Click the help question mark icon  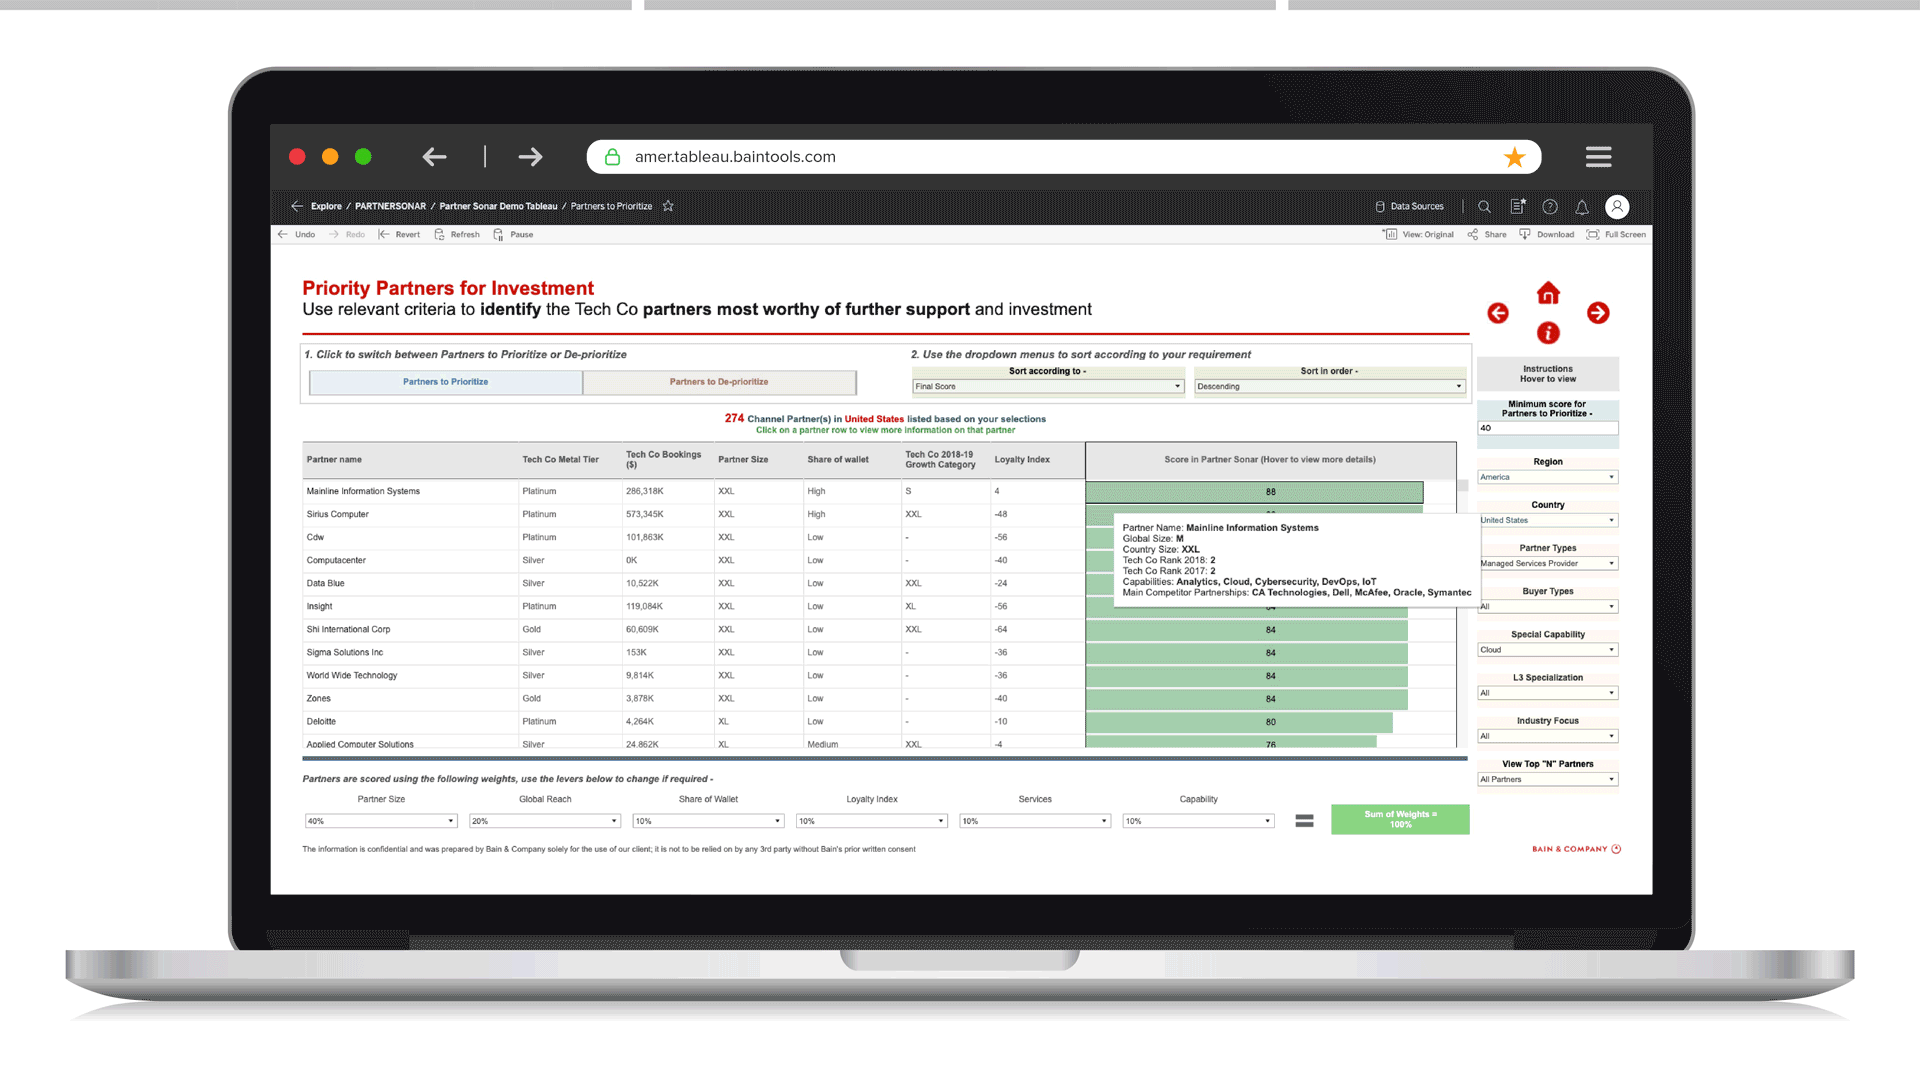pos(1549,206)
